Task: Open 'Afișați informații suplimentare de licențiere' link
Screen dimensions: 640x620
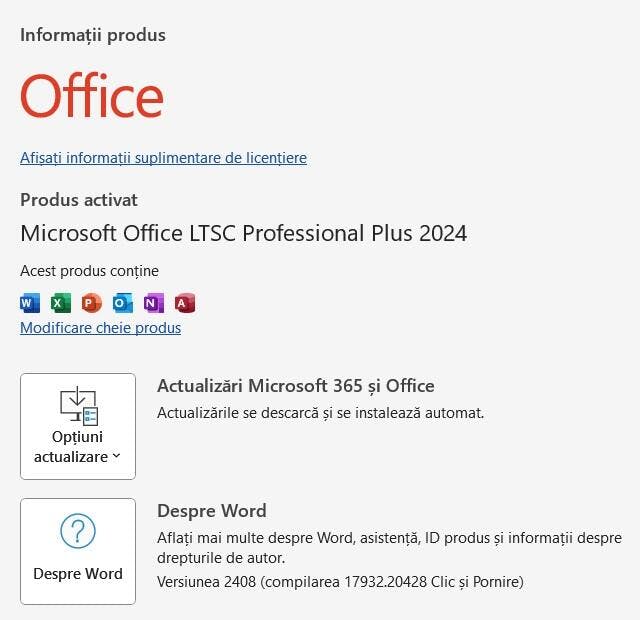Action: tap(163, 158)
